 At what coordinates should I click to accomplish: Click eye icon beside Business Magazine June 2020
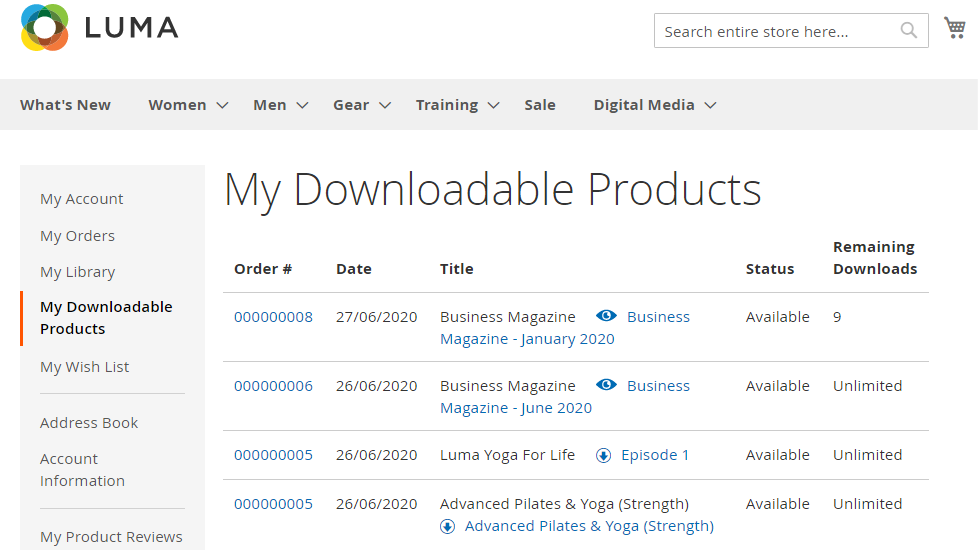click(606, 385)
